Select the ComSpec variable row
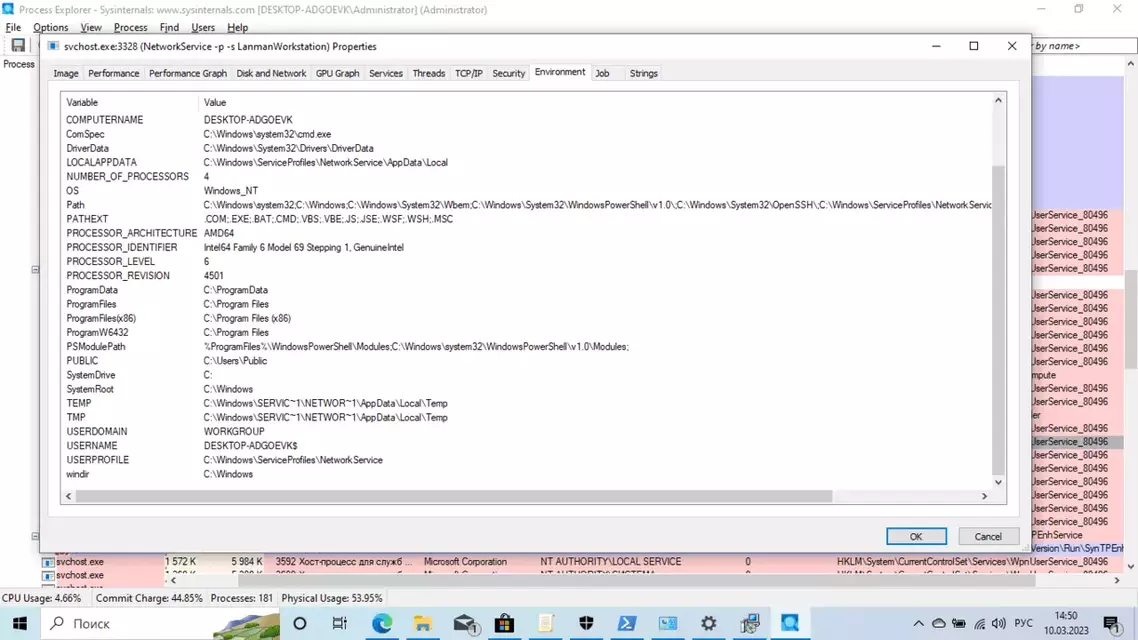Image resolution: width=1138 pixels, height=640 pixels. (528, 134)
